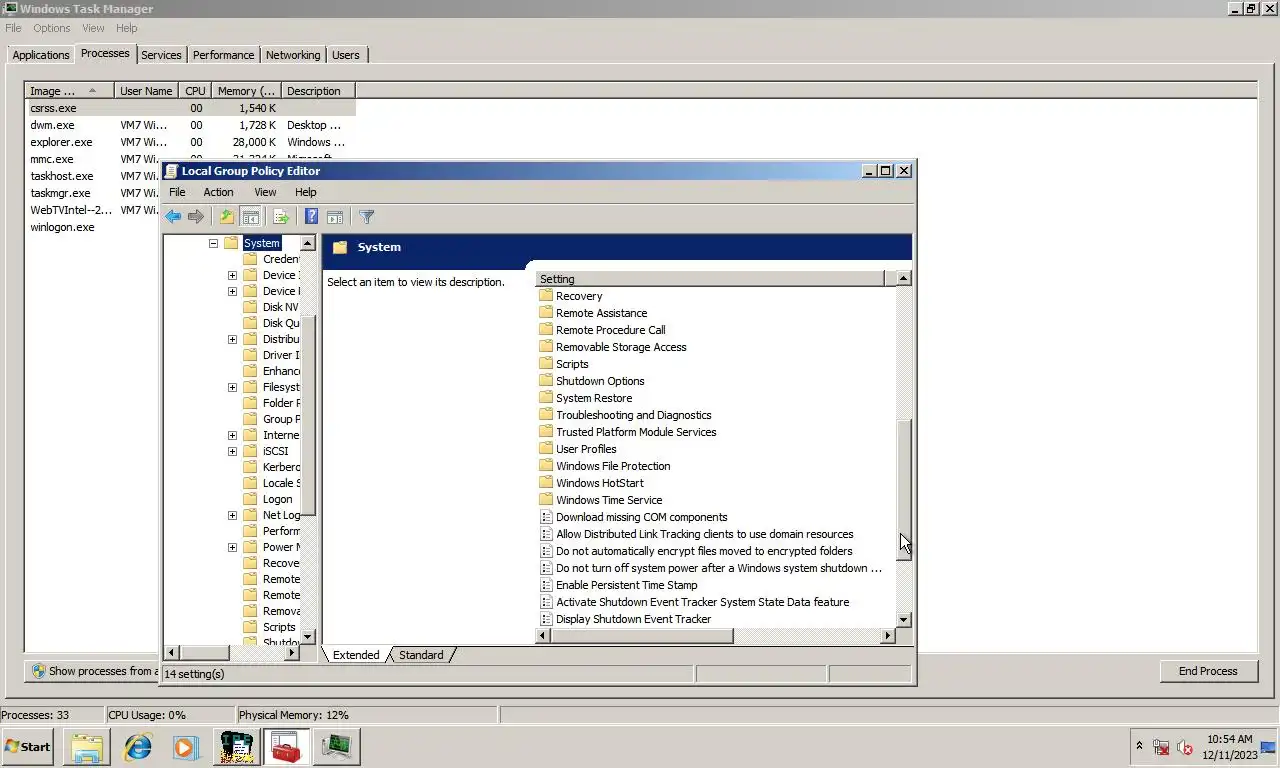This screenshot has width=1280, height=768.
Task: Select the dwm.exe process row
Action: pos(190,125)
